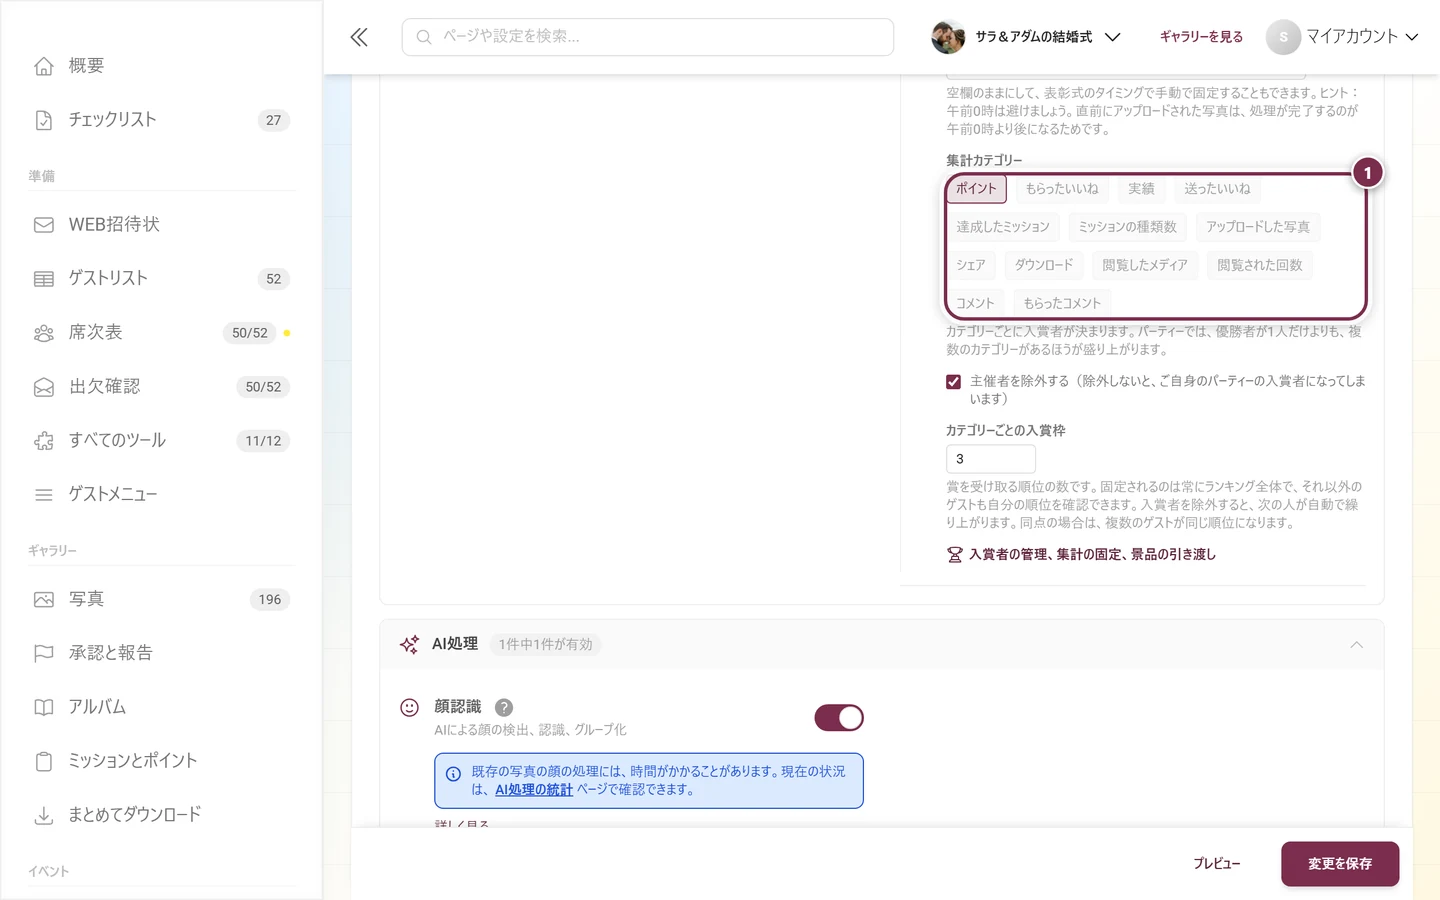Click the プレビュー button
Image resolution: width=1440 pixels, height=900 pixels.
(1217, 864)
